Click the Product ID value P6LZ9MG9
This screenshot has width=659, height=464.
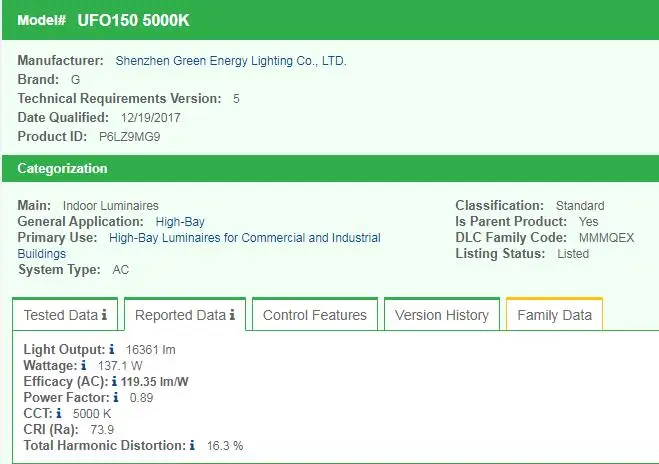pos(129,136)
